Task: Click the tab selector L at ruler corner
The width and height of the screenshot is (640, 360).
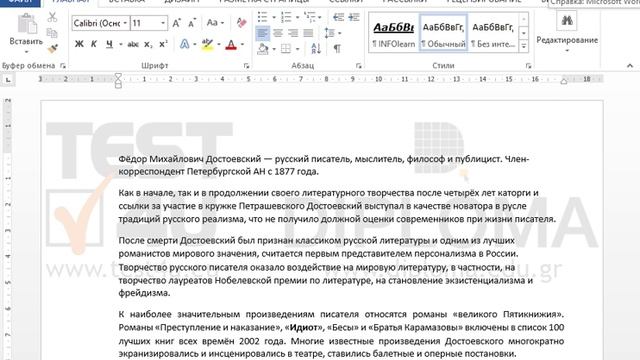Action: pyautogui.click(x=8, y=80)
